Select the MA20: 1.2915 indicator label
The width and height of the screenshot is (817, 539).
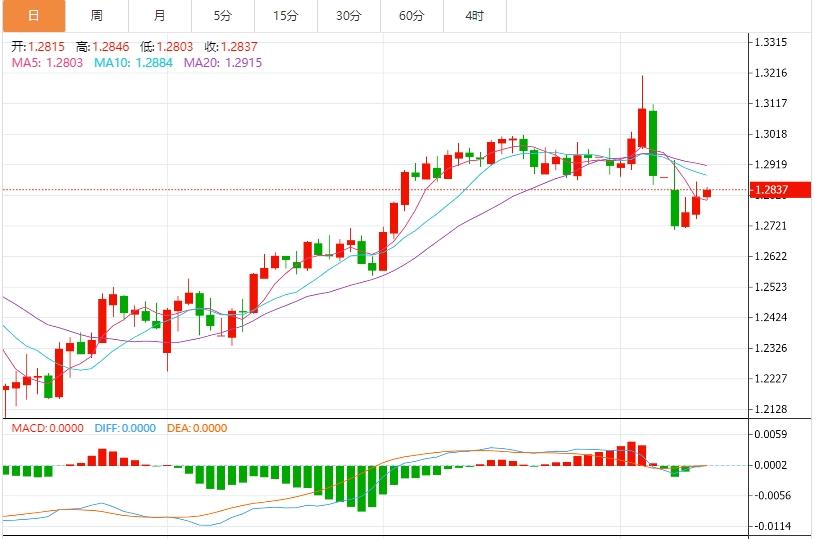tap(223, 62)
